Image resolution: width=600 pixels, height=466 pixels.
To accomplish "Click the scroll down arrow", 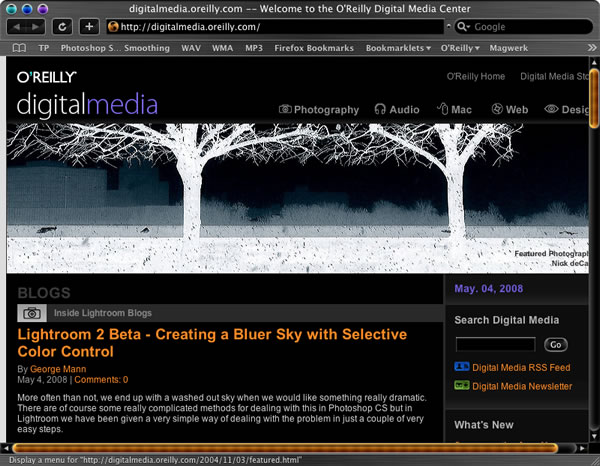I will 594,436.
